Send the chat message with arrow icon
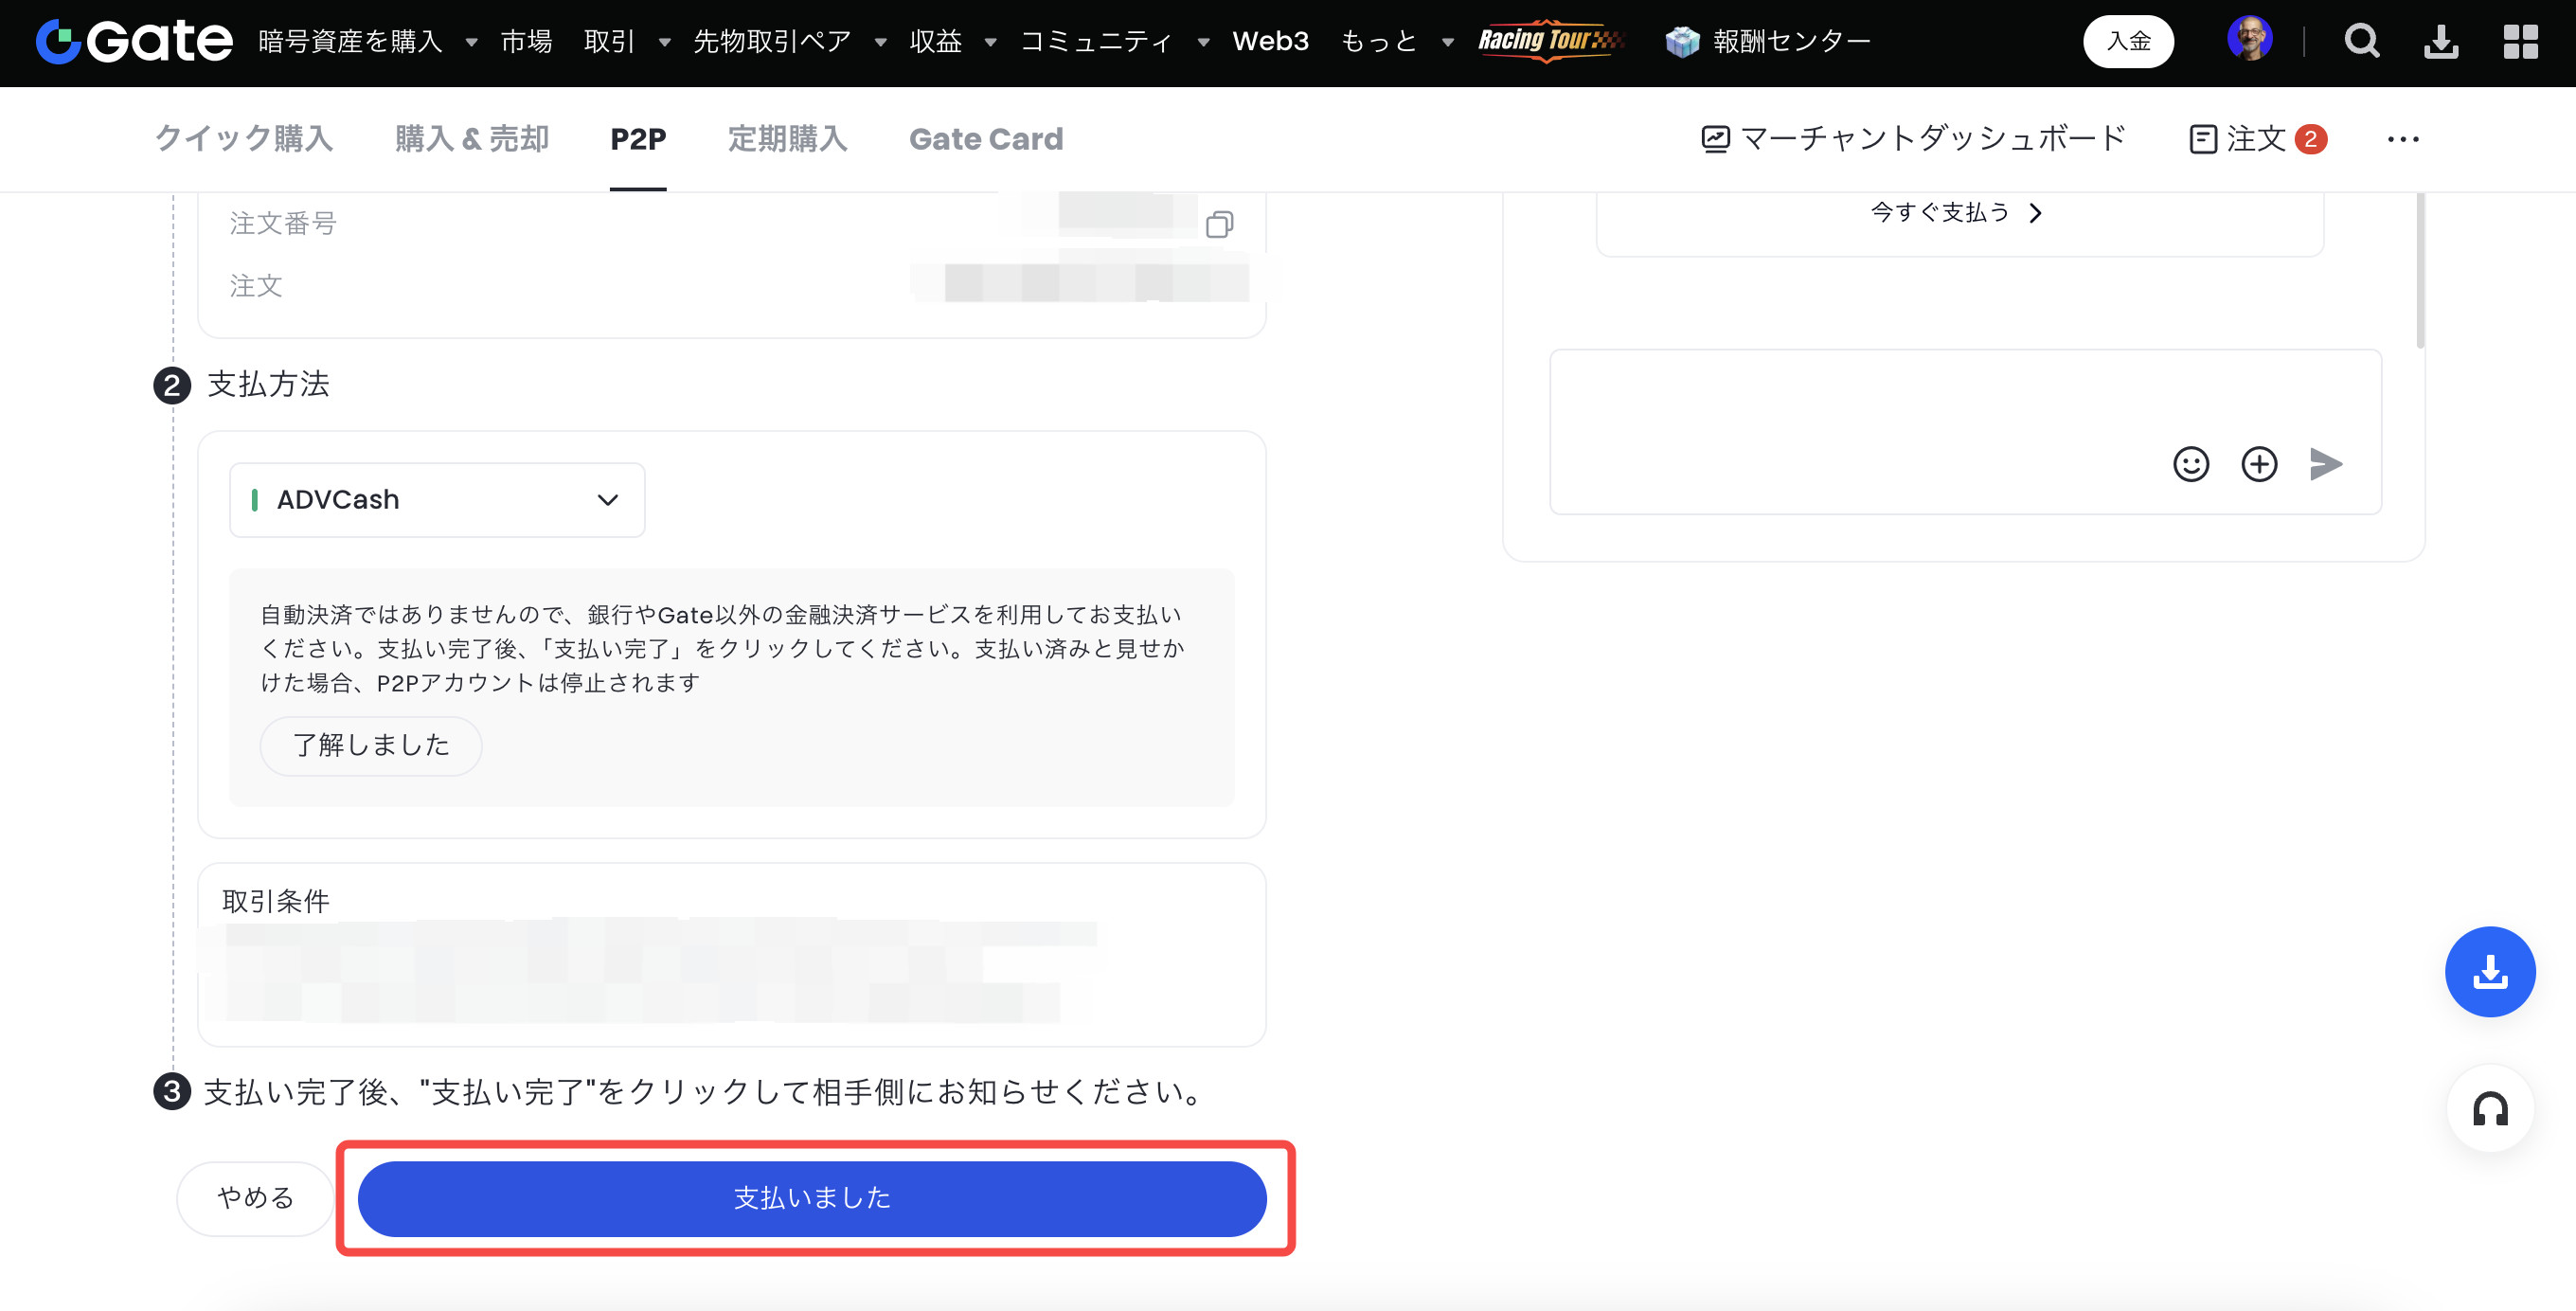 (x=2326, y=464)
